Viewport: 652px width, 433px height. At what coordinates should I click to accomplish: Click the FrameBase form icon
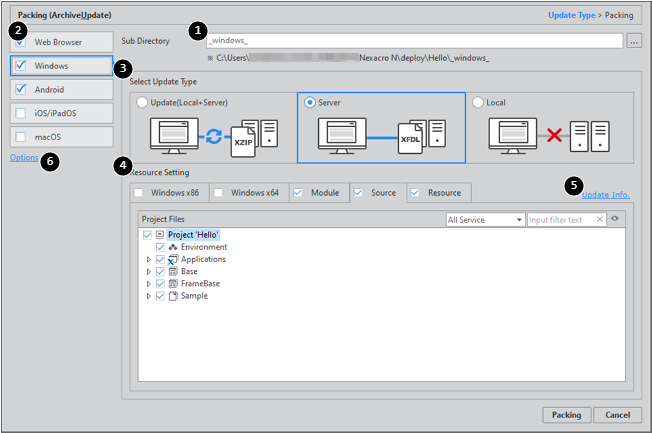click(x=173, y=284)
